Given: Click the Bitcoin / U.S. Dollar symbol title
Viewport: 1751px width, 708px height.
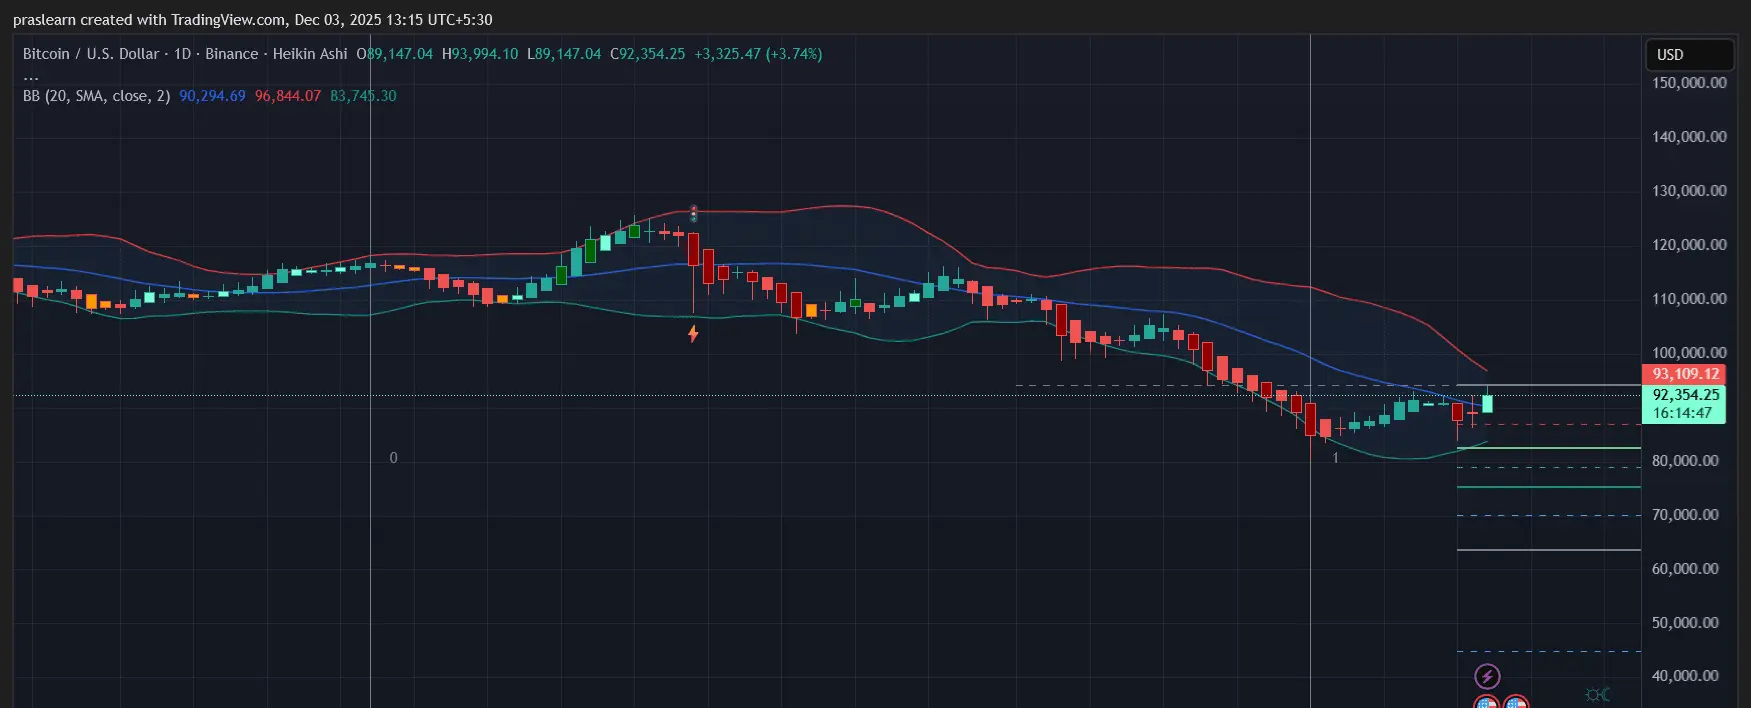Looking at the screenshot, I should (91, 54).
